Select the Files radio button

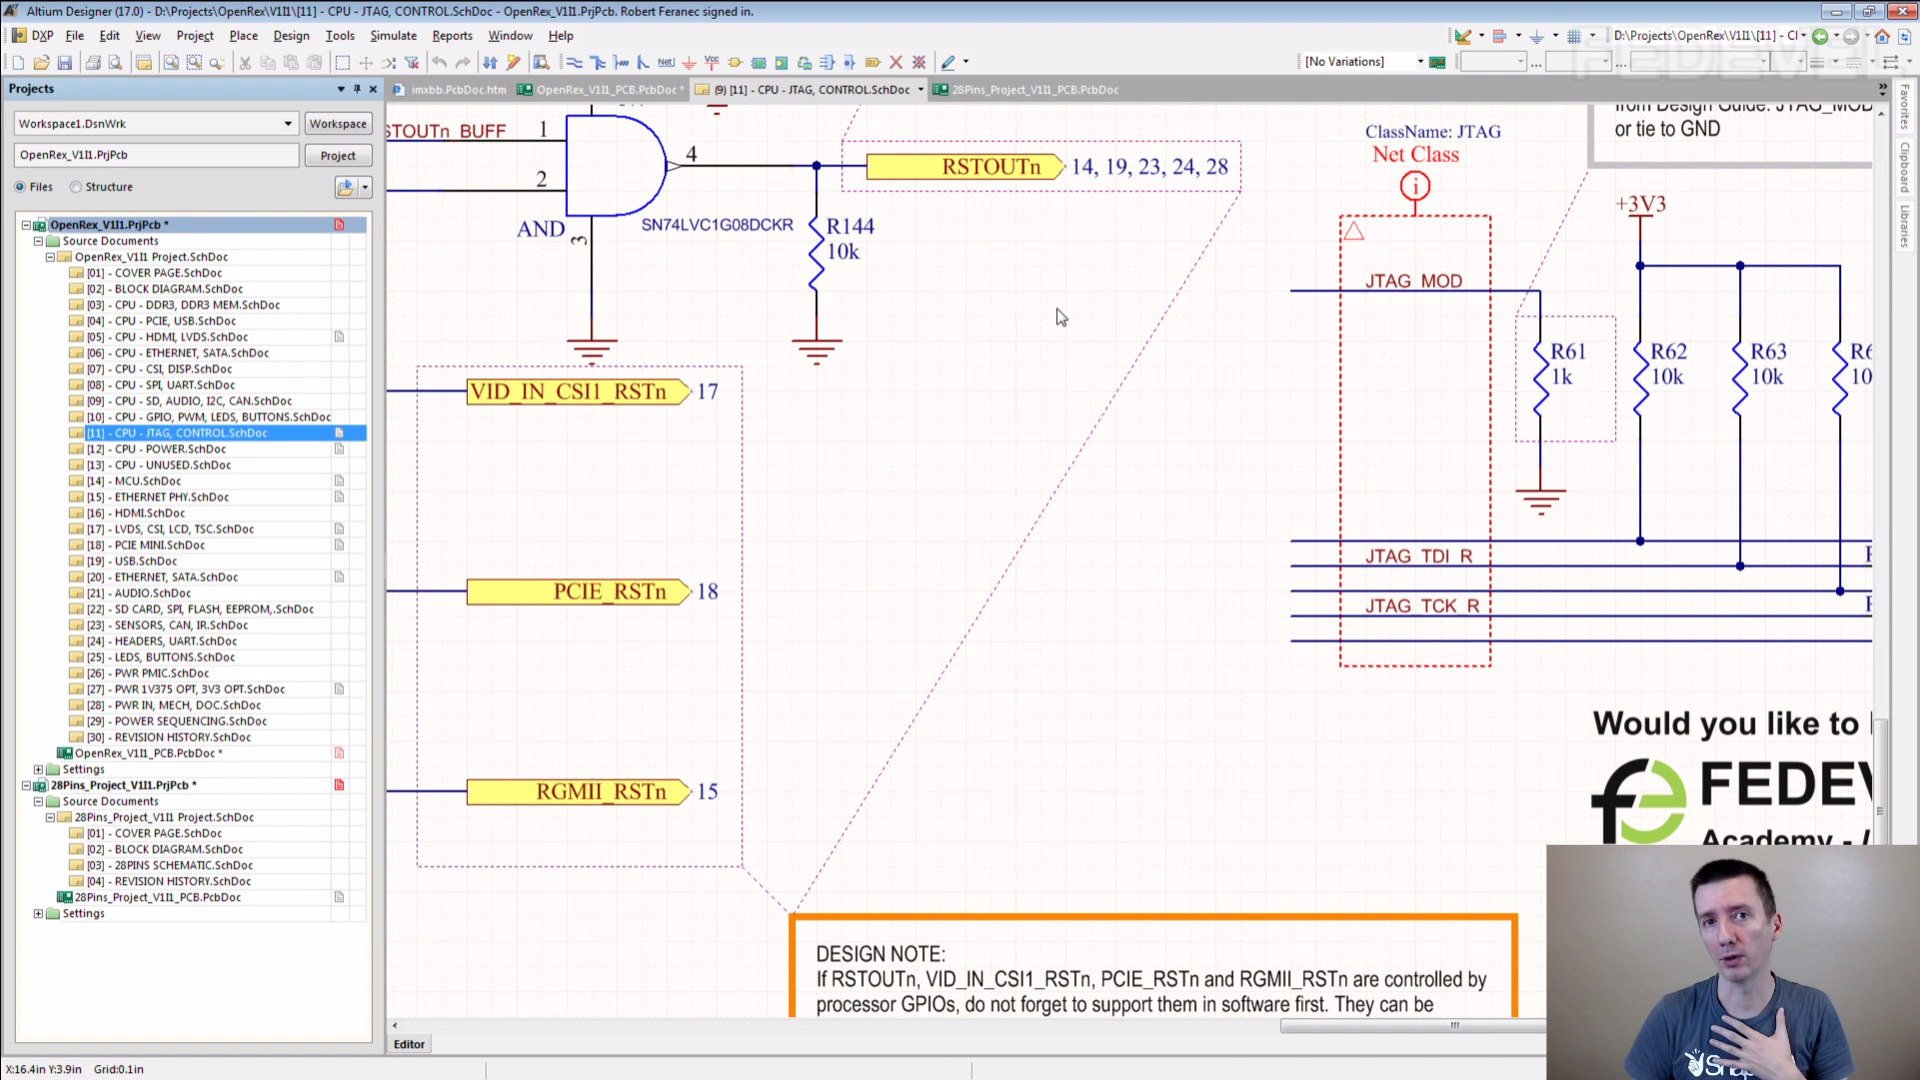click(21, 187)
